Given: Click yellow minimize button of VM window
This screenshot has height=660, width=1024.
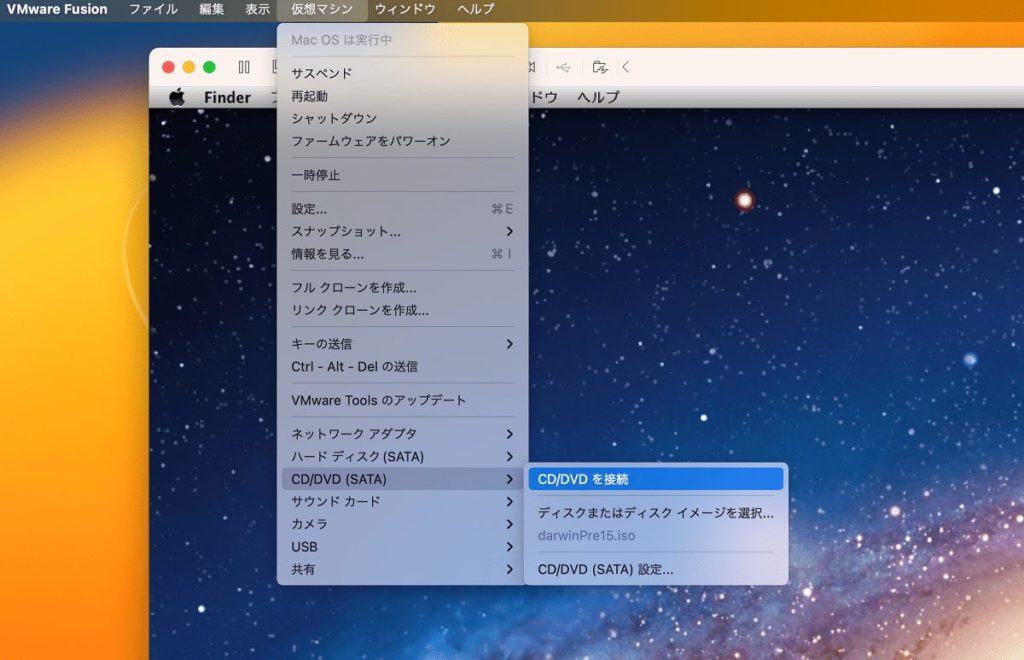Looking at the screenshot, I should (189, 67).
